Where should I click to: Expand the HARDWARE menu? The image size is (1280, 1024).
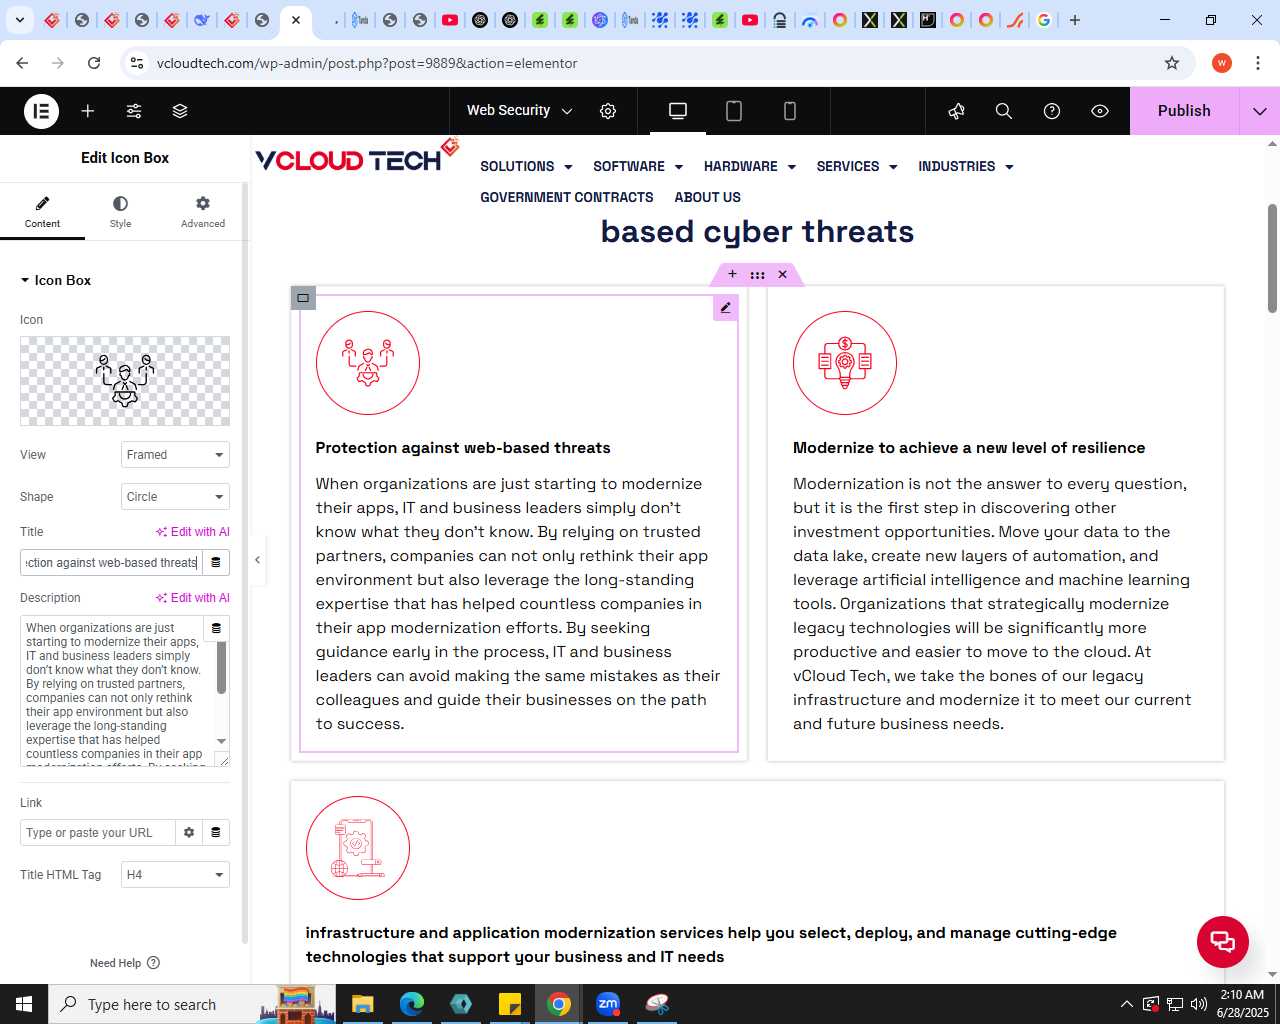coord(750,167)
